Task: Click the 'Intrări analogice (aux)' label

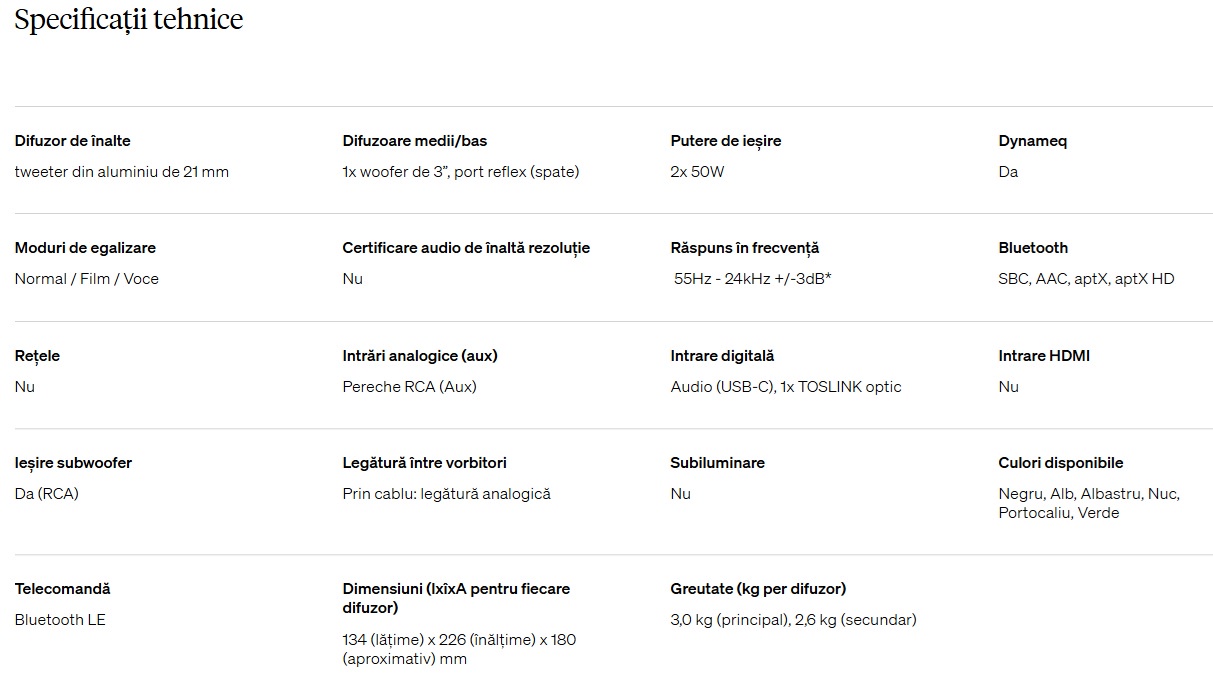Action: pos(420,356)
